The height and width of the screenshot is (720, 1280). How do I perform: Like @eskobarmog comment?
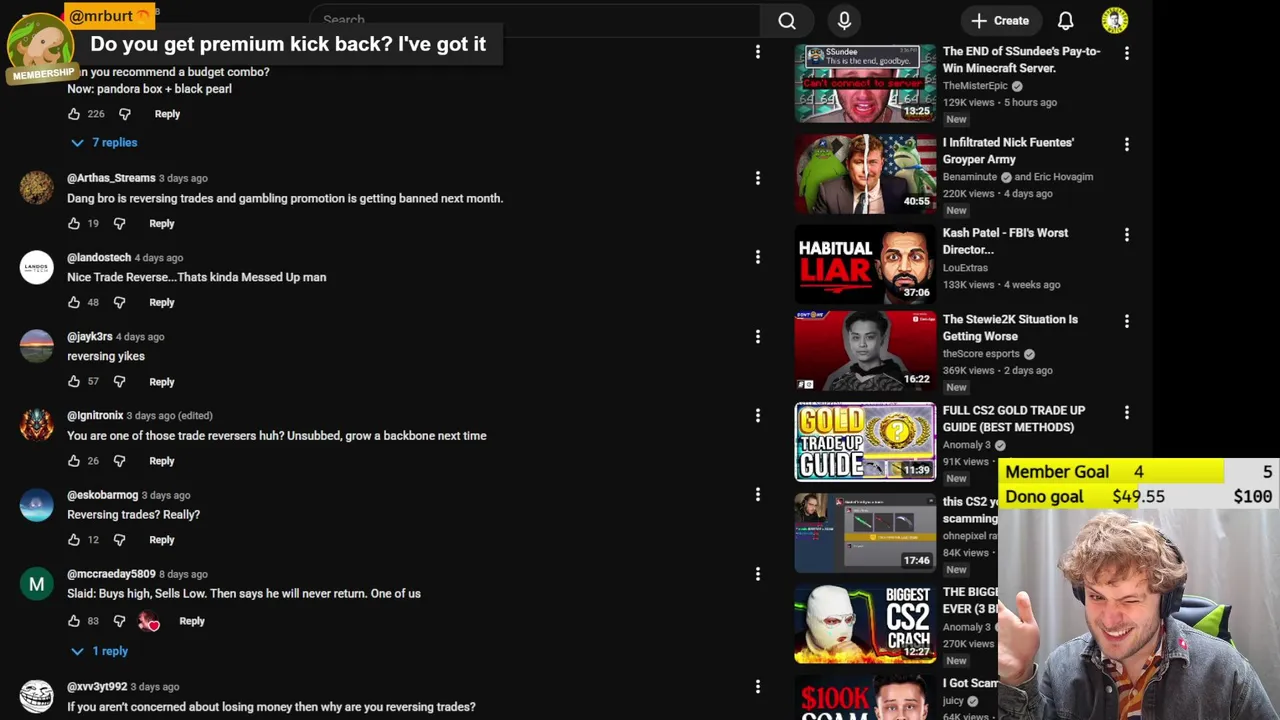point(74,540)
